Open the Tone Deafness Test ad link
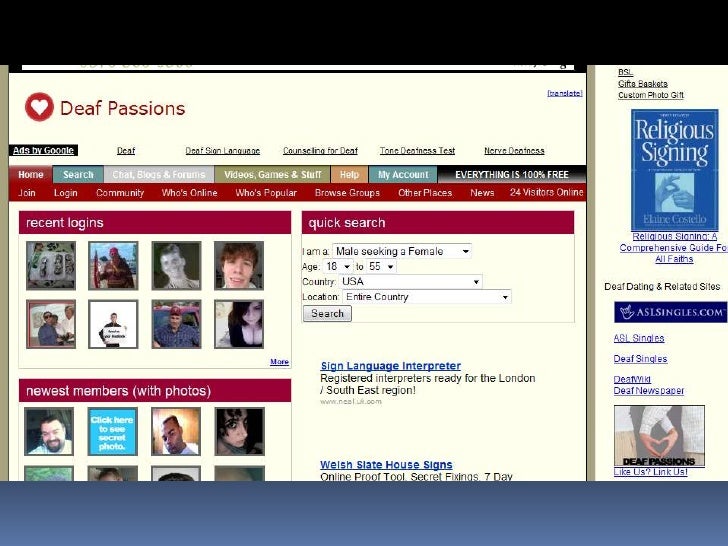728x546 pixels. click(417, 151)
